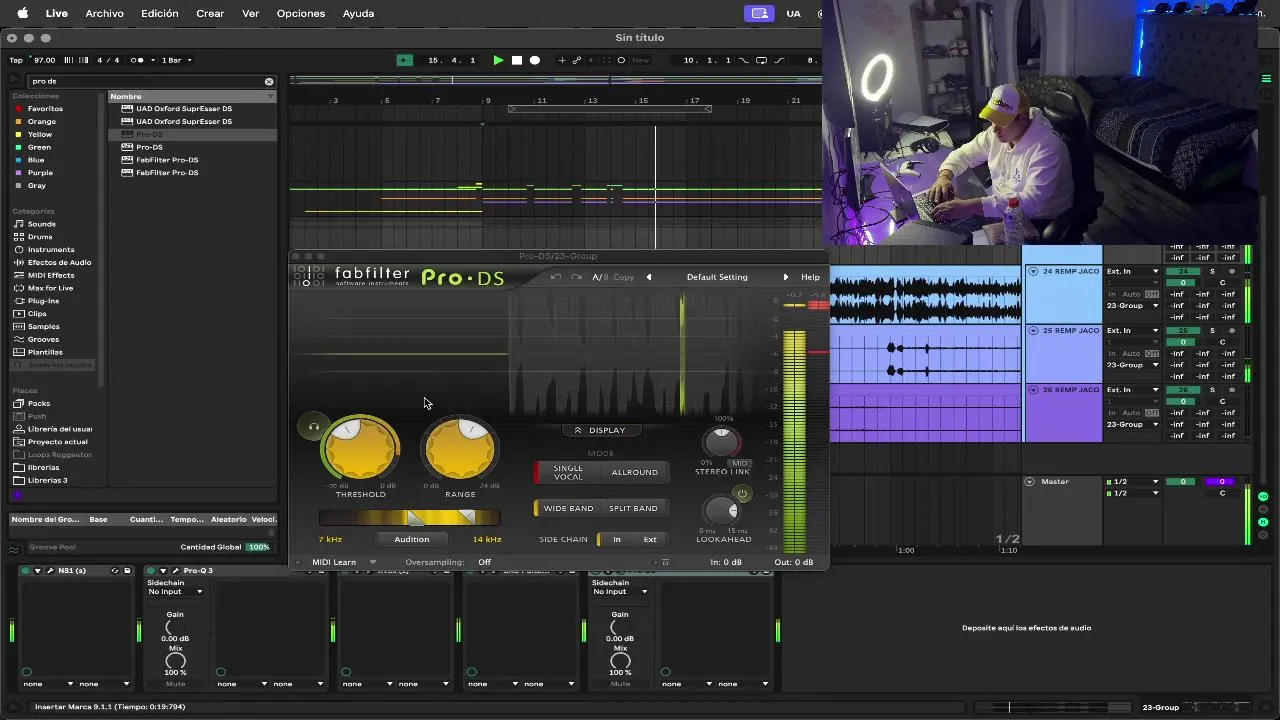Screen dimensions: 1280x720
Task: Open the Efectos de Audio category
Action: point(59,262)
